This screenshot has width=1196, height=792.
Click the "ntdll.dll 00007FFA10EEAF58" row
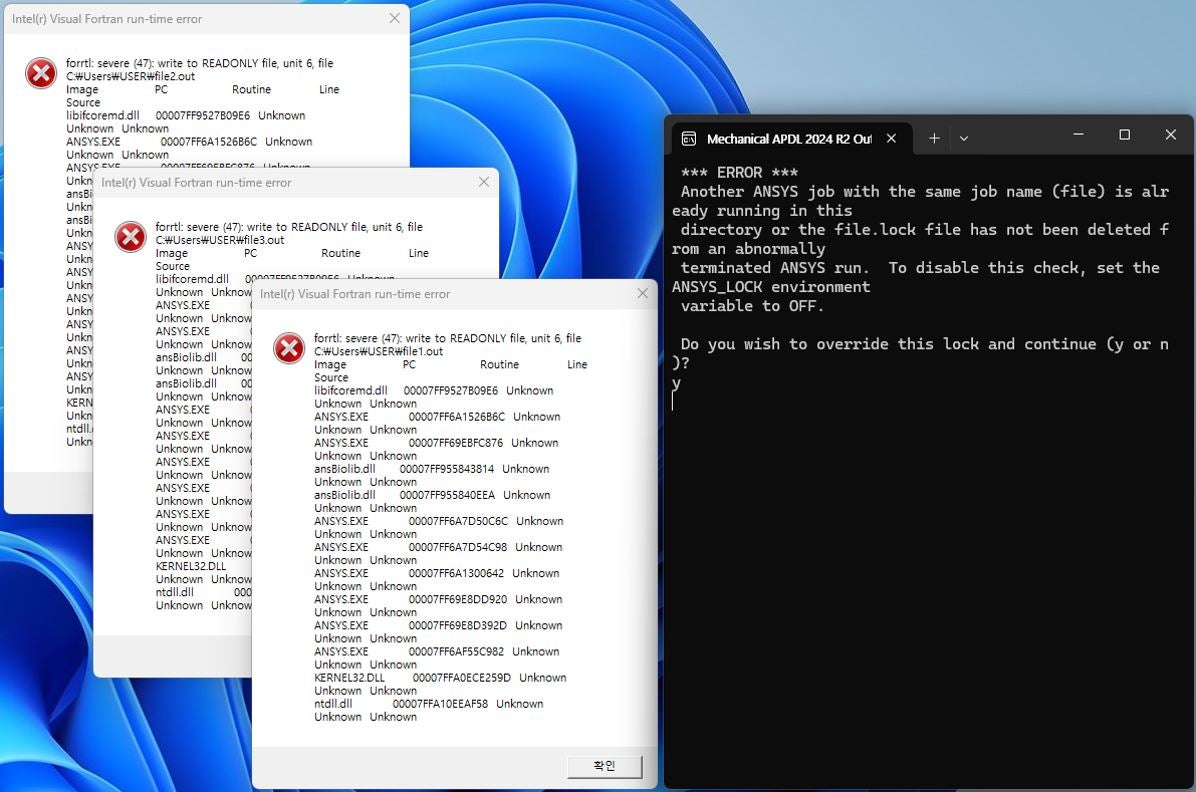click(x=429, y=703)
